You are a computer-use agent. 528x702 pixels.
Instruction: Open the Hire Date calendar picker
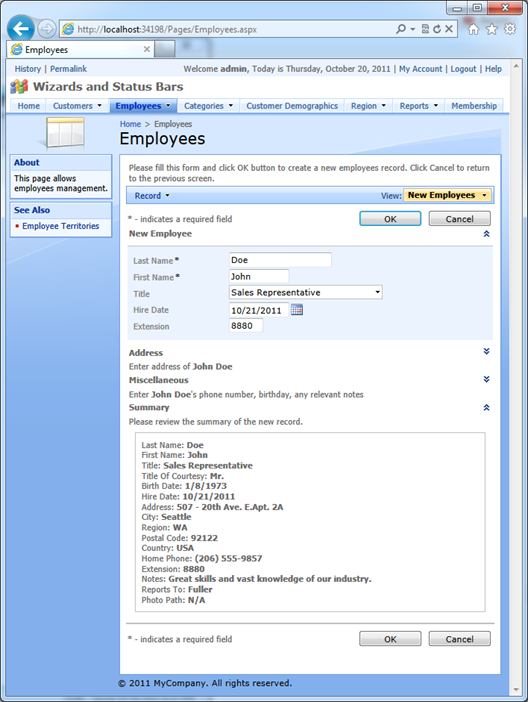tap(297, 309)
